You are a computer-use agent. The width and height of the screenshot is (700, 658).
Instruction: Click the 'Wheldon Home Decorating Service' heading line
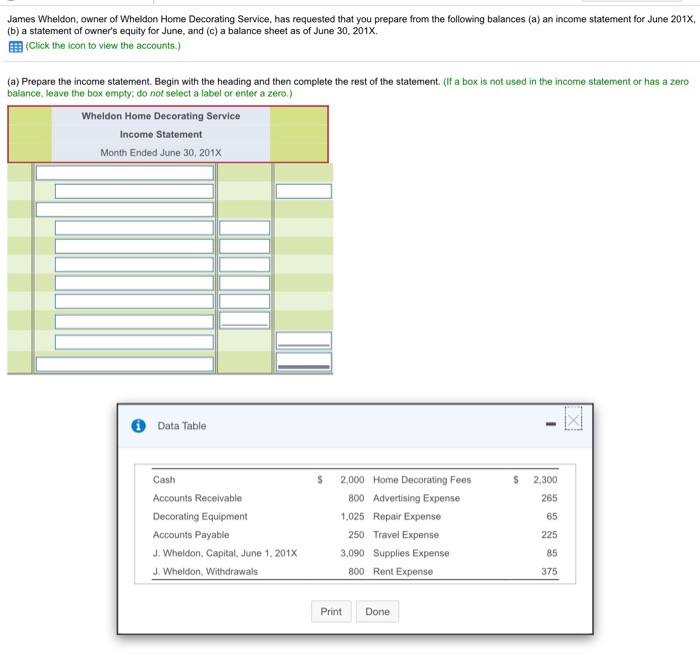[161, 116]
